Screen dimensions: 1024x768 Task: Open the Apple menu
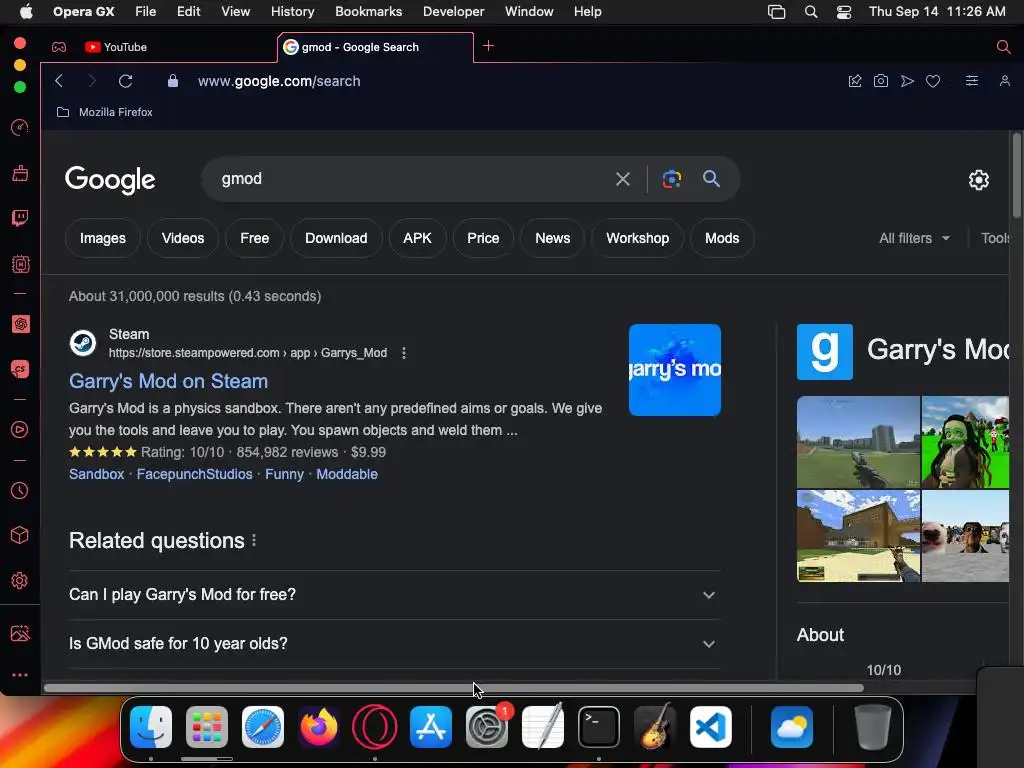click(x=26, y=12)
